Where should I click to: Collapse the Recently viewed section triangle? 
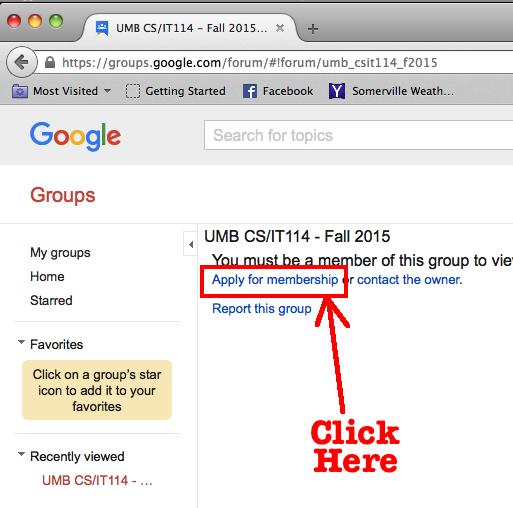[x=21, y=454]
